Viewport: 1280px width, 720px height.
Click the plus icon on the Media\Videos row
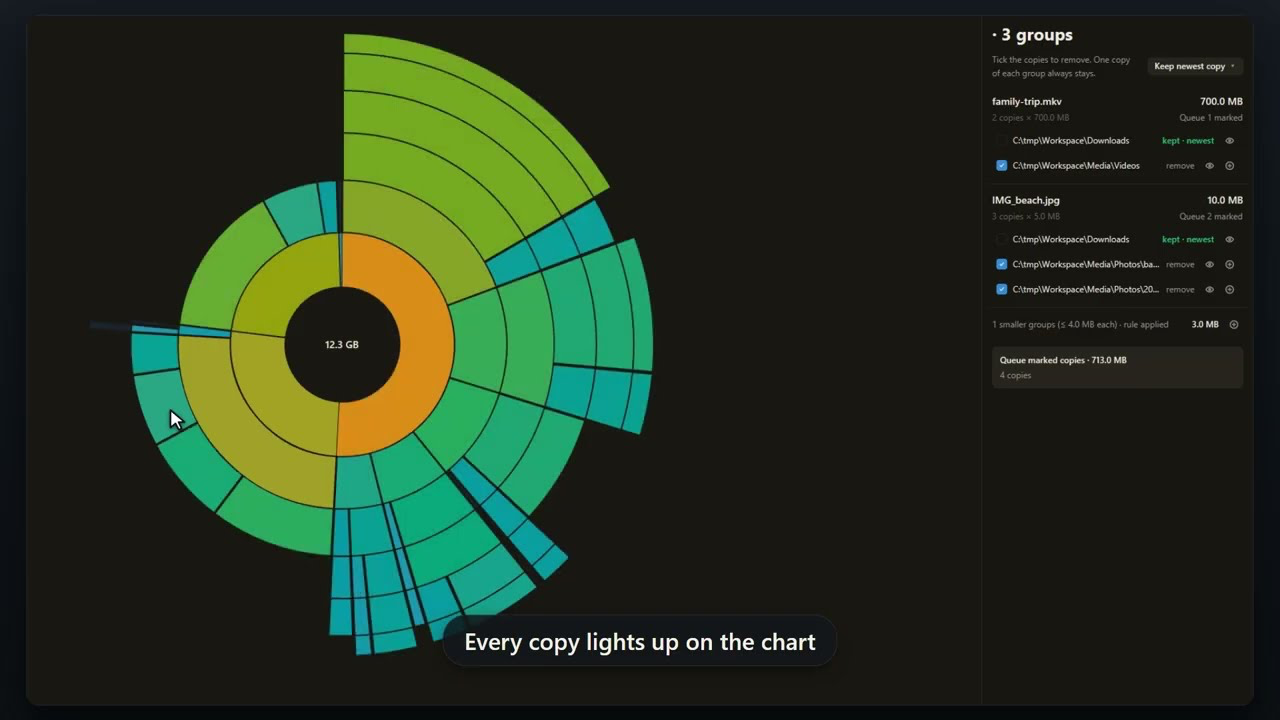point(1229,166)
